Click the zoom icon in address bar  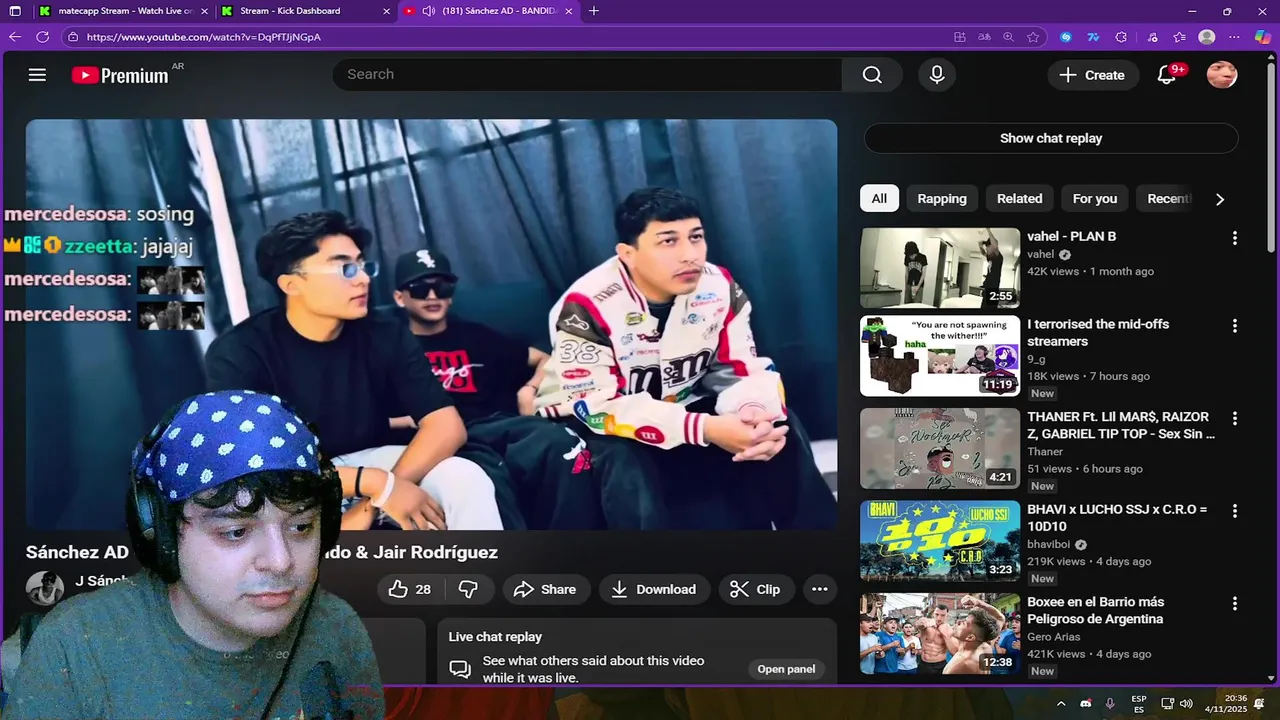(x=1008, y=37)
